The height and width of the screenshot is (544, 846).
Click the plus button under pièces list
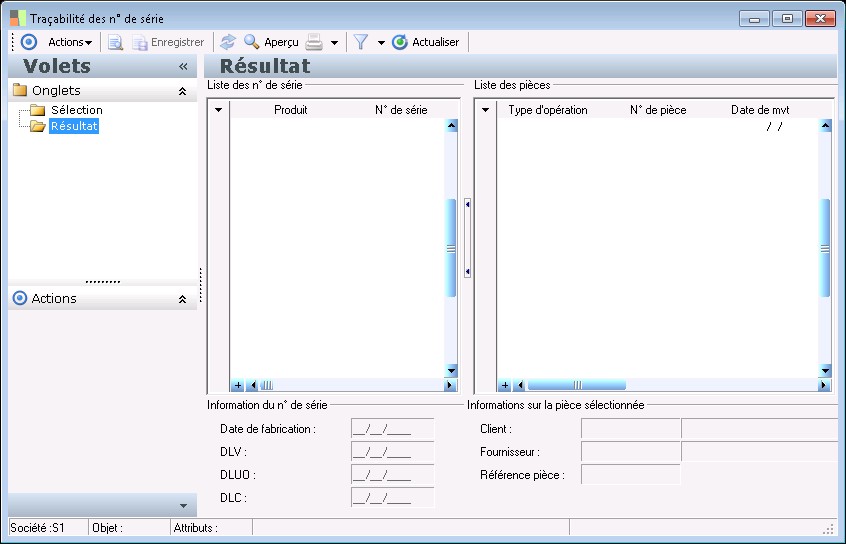(x=504, y=385)
